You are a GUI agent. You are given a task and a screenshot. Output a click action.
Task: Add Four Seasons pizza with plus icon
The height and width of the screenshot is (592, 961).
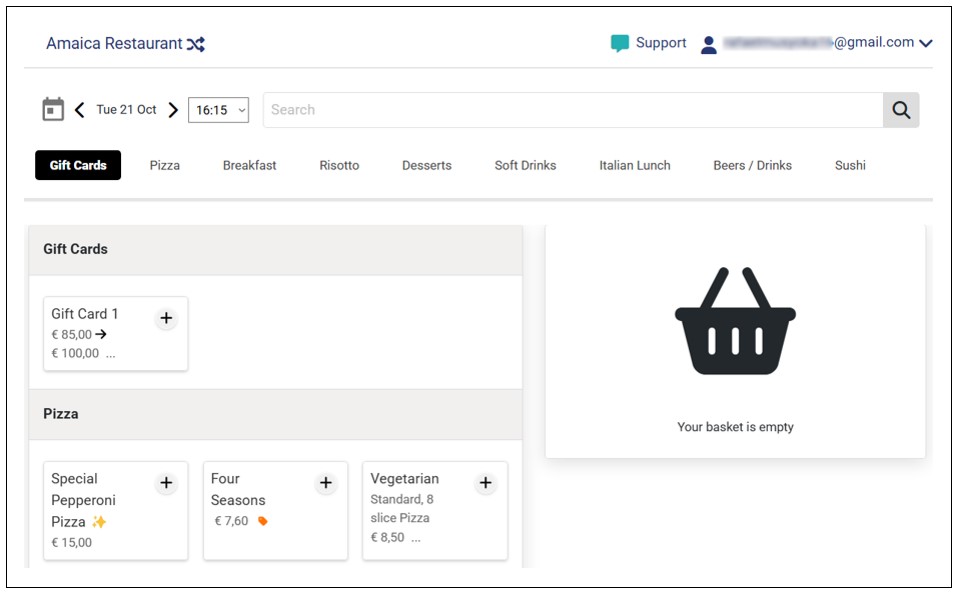tap(325, 483)
